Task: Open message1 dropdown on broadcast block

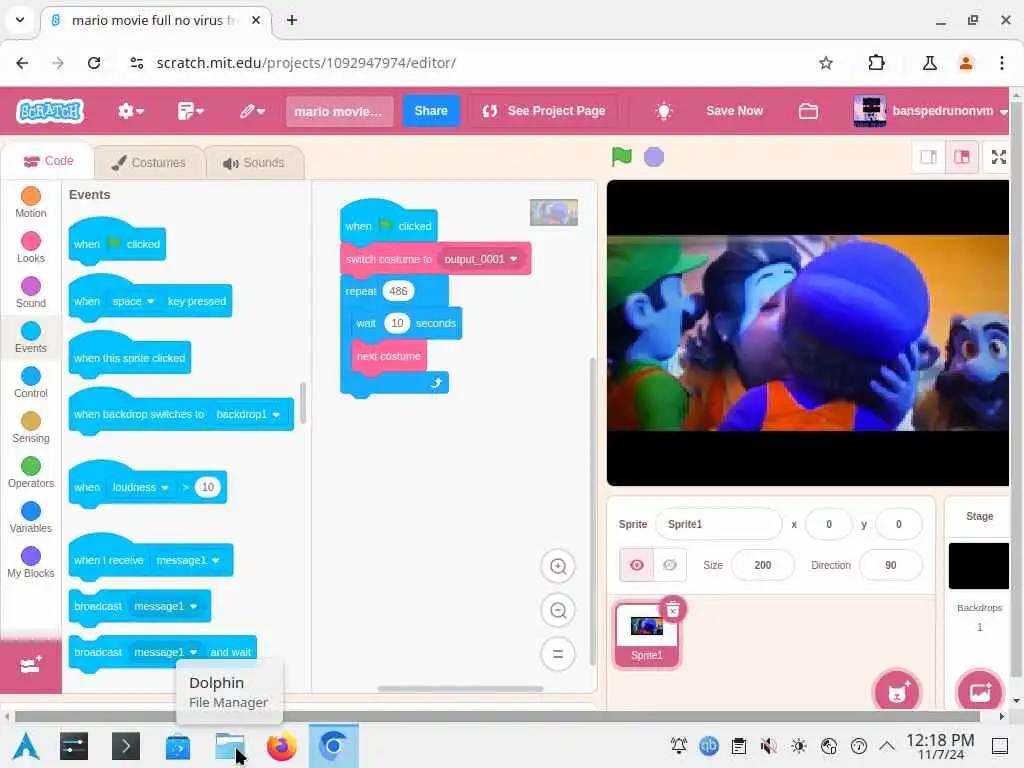Action: [x=165, y=606]
